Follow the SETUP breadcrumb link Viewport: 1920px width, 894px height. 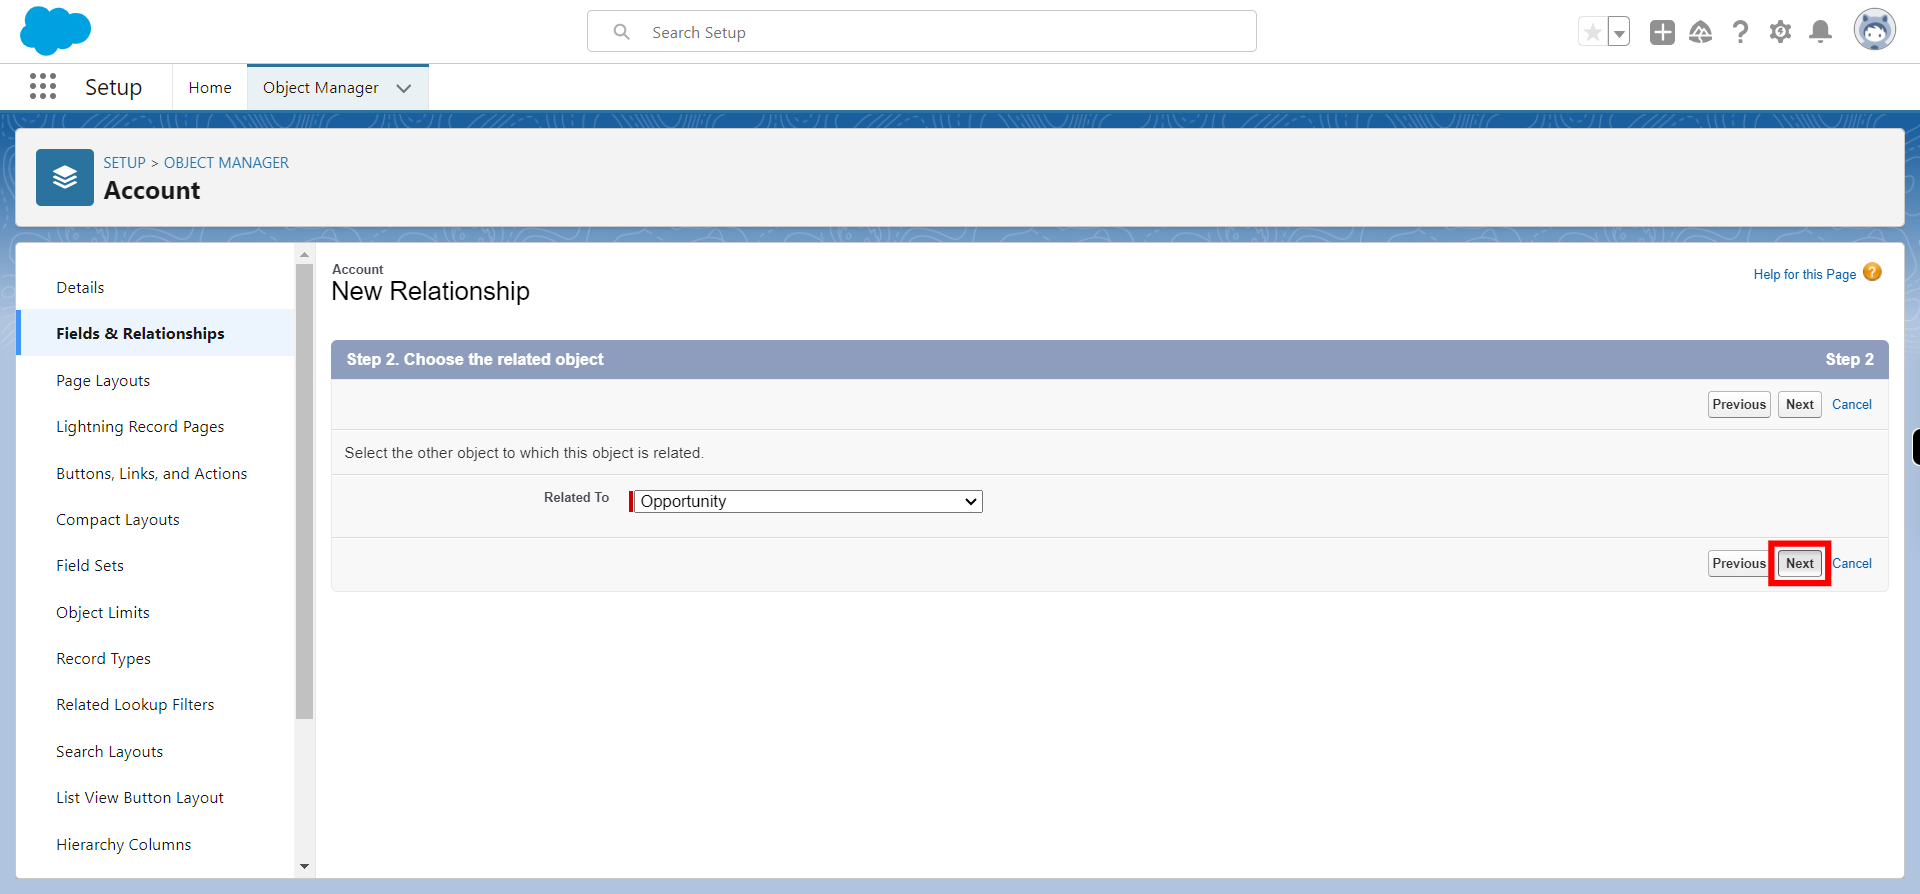coord(125,163)
